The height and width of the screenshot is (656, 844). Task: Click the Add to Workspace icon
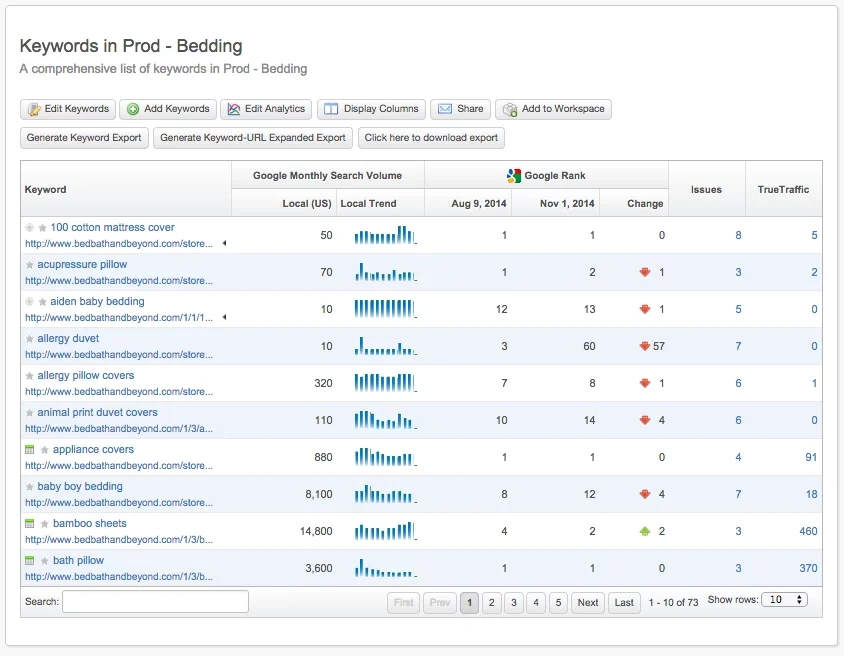510,109
